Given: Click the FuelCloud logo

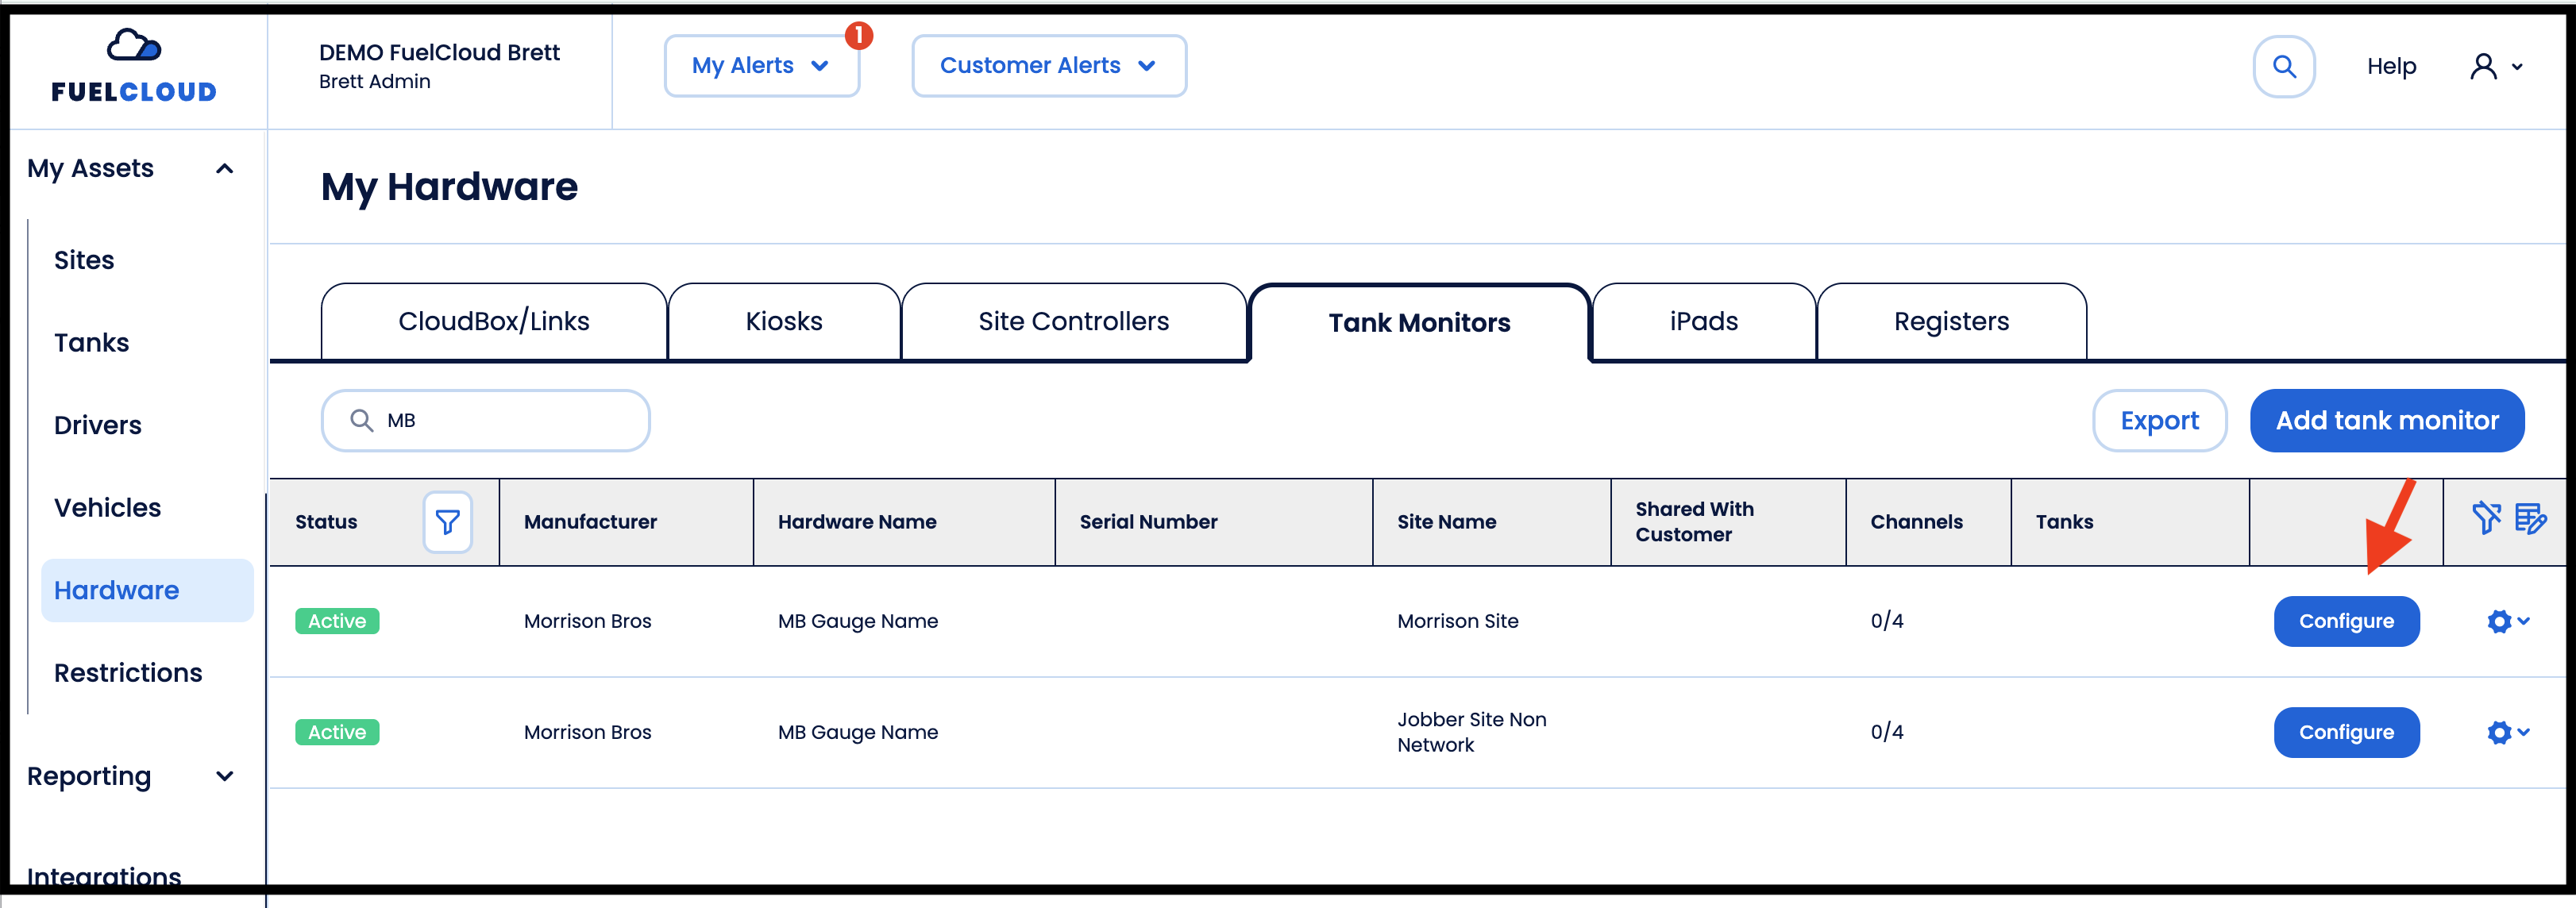Looking at the screenshot, I should pyautogui.click(x=134, y=66).
